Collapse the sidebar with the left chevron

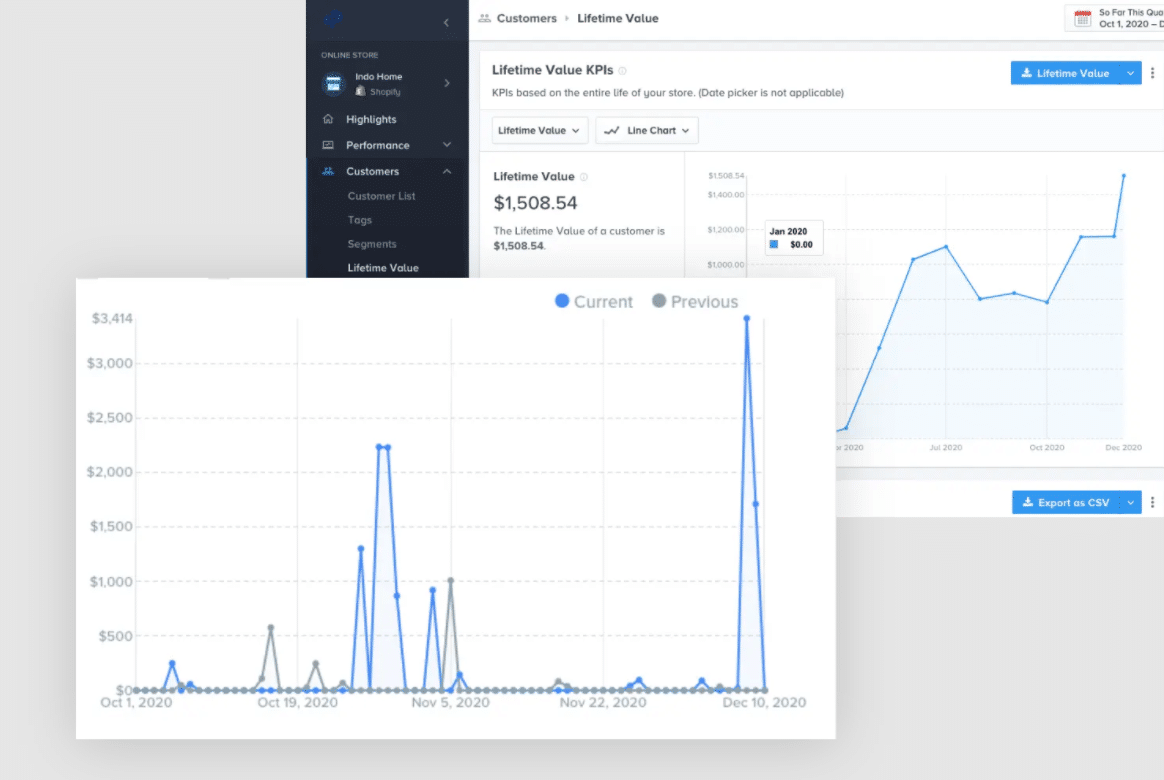click(446, 22)
